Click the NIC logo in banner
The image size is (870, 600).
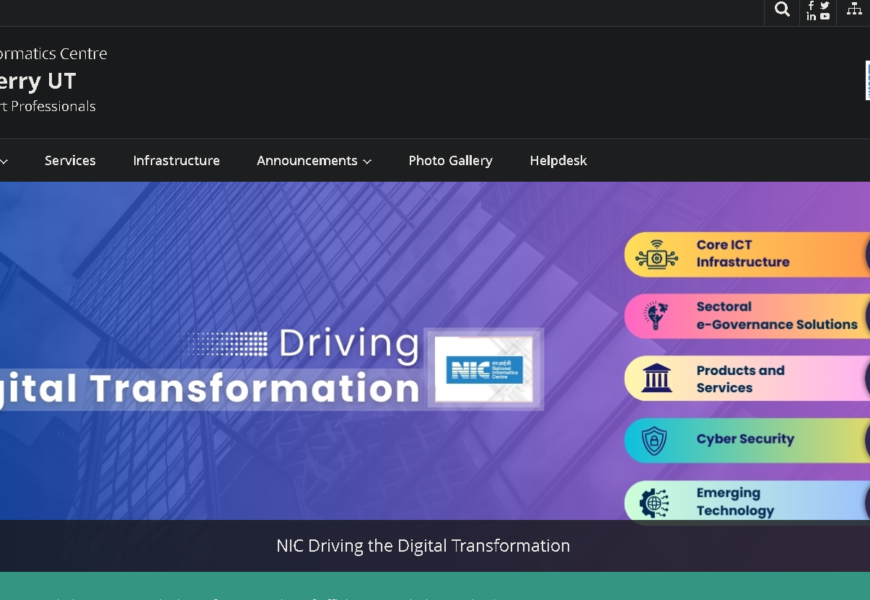(x=485, y=369)
